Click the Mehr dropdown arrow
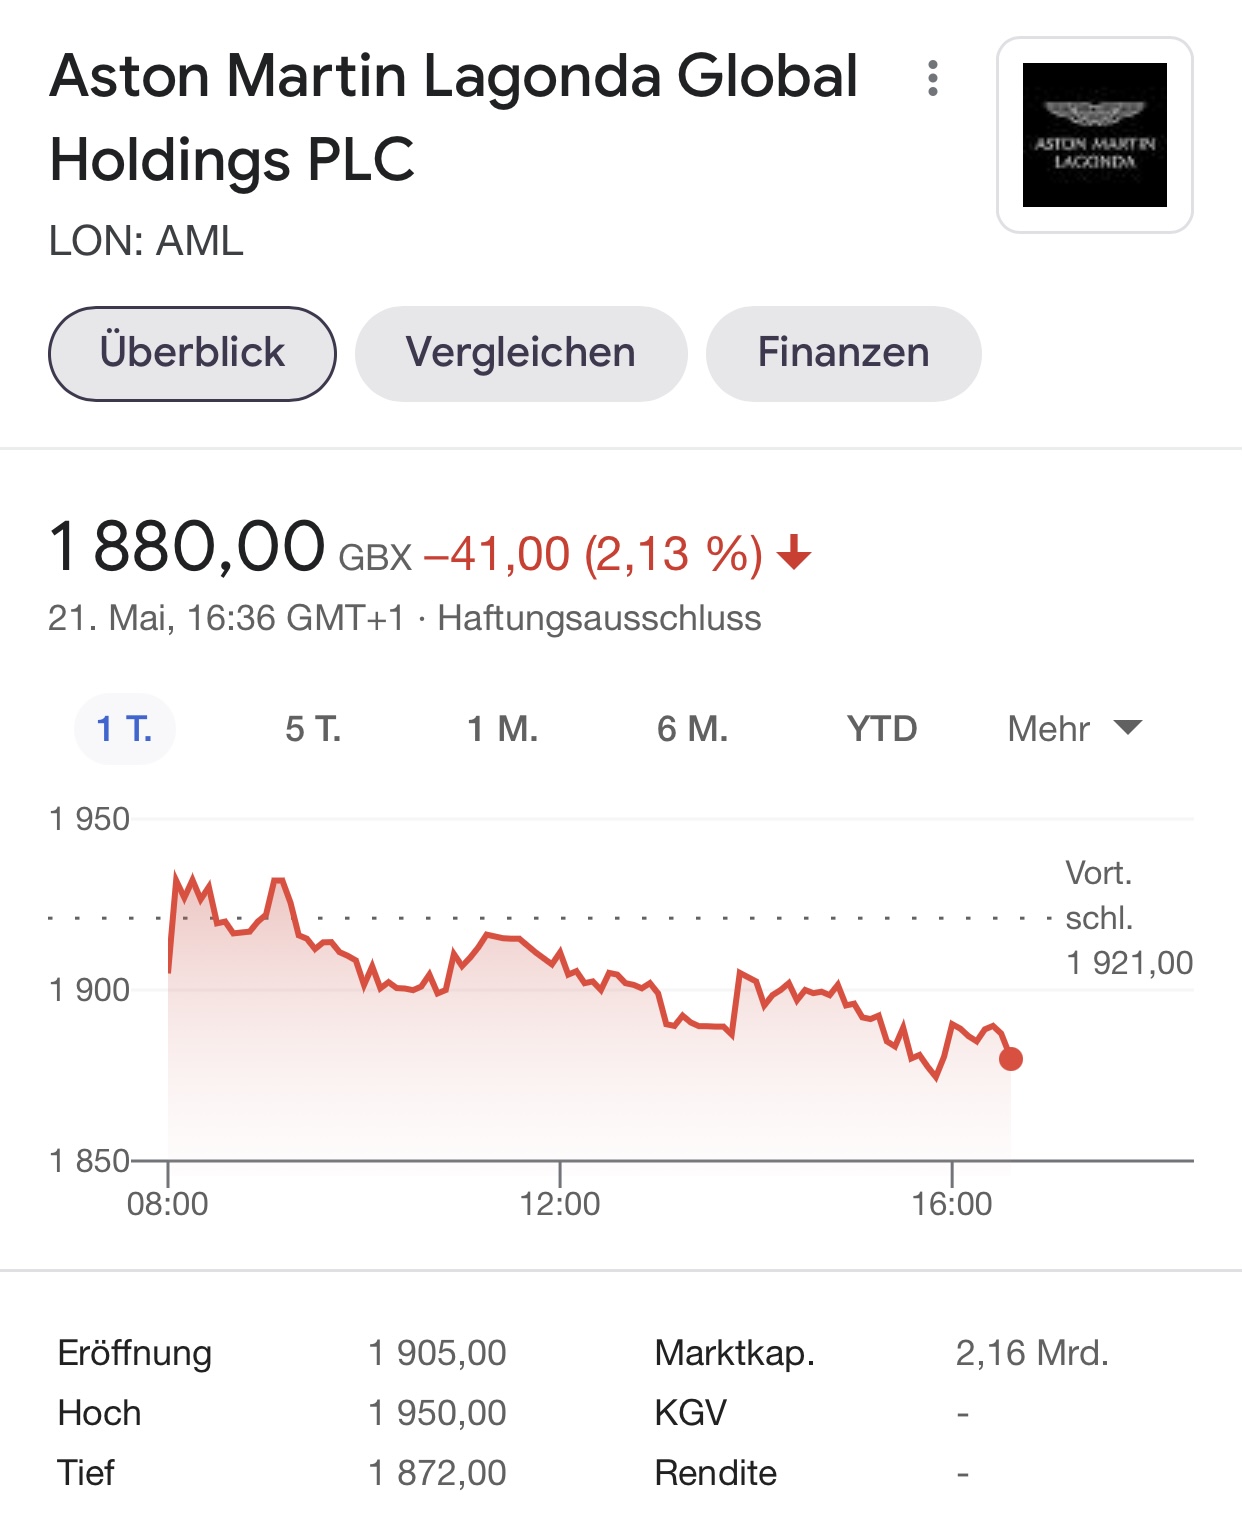Image resolution: width=1242 pixels, height=1533 pixels. coord(1128,727)
